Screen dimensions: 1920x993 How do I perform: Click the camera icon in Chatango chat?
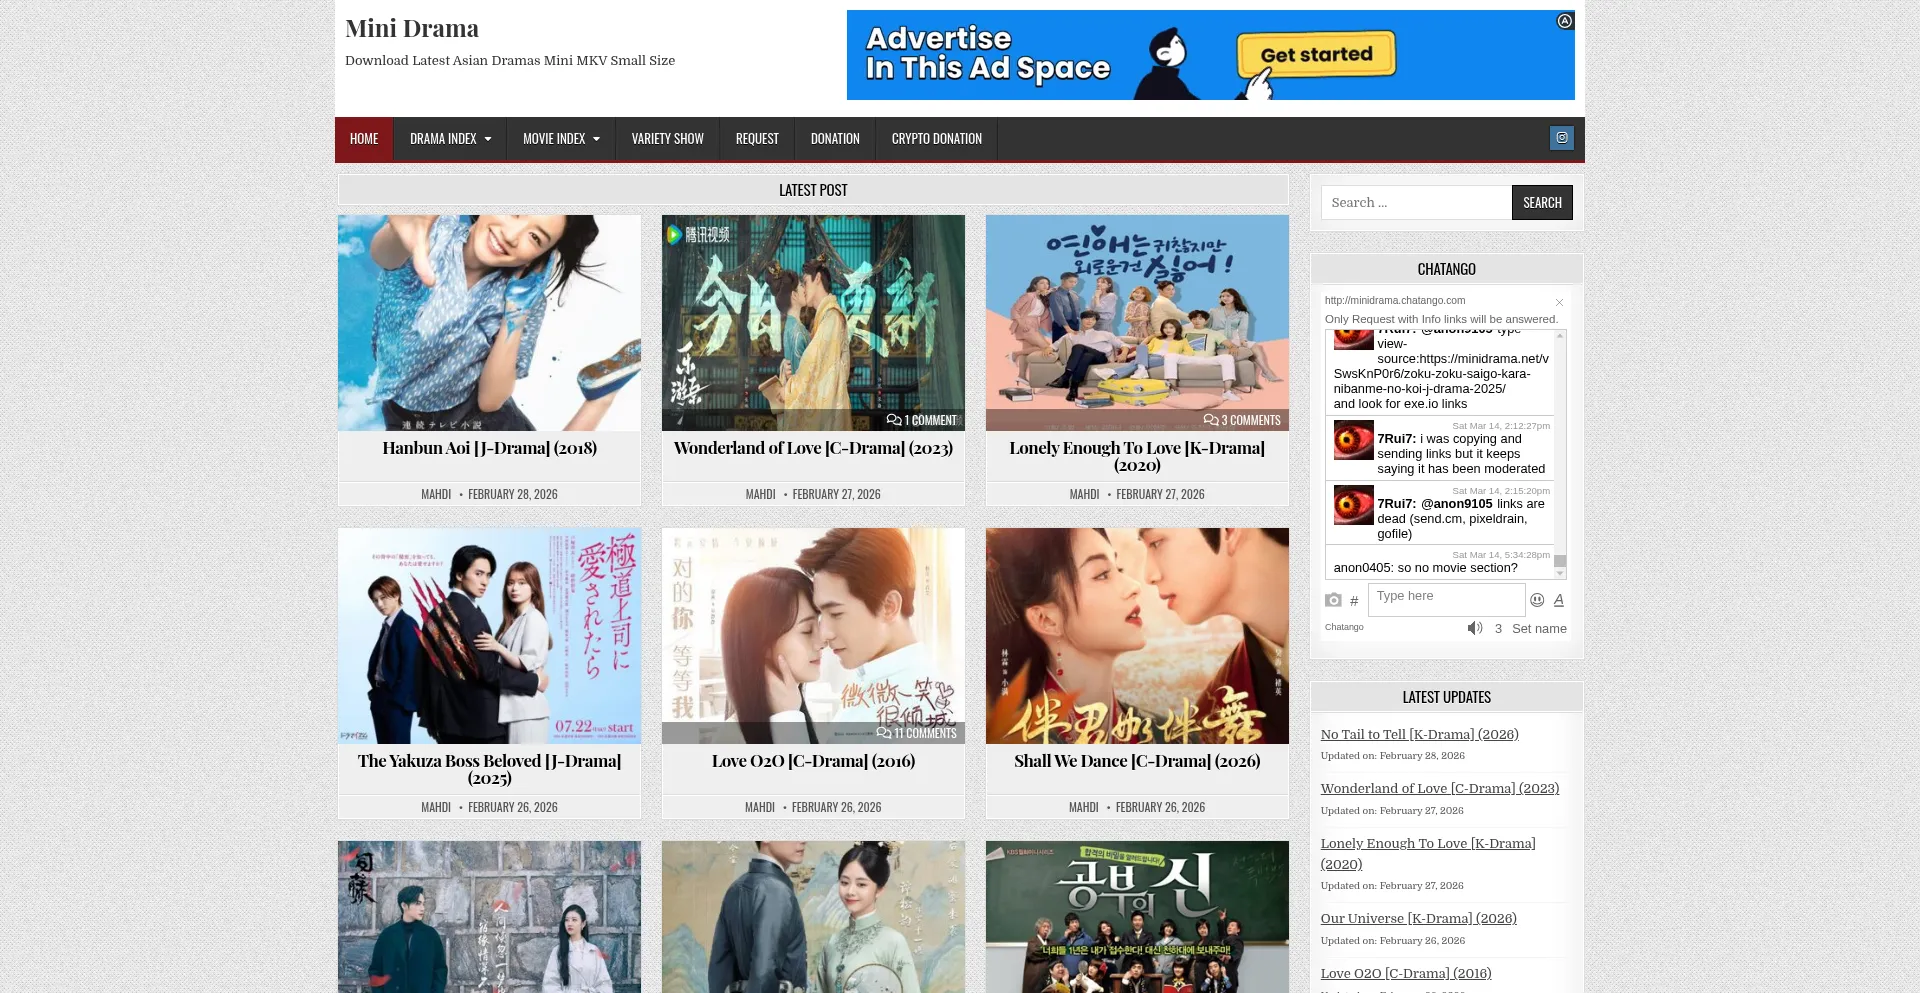[1333, 600]
